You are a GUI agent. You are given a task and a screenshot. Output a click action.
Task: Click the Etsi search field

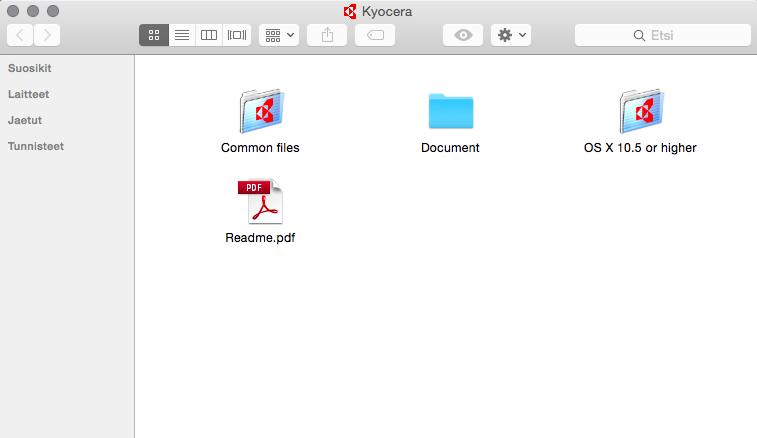tap(662, 35)
